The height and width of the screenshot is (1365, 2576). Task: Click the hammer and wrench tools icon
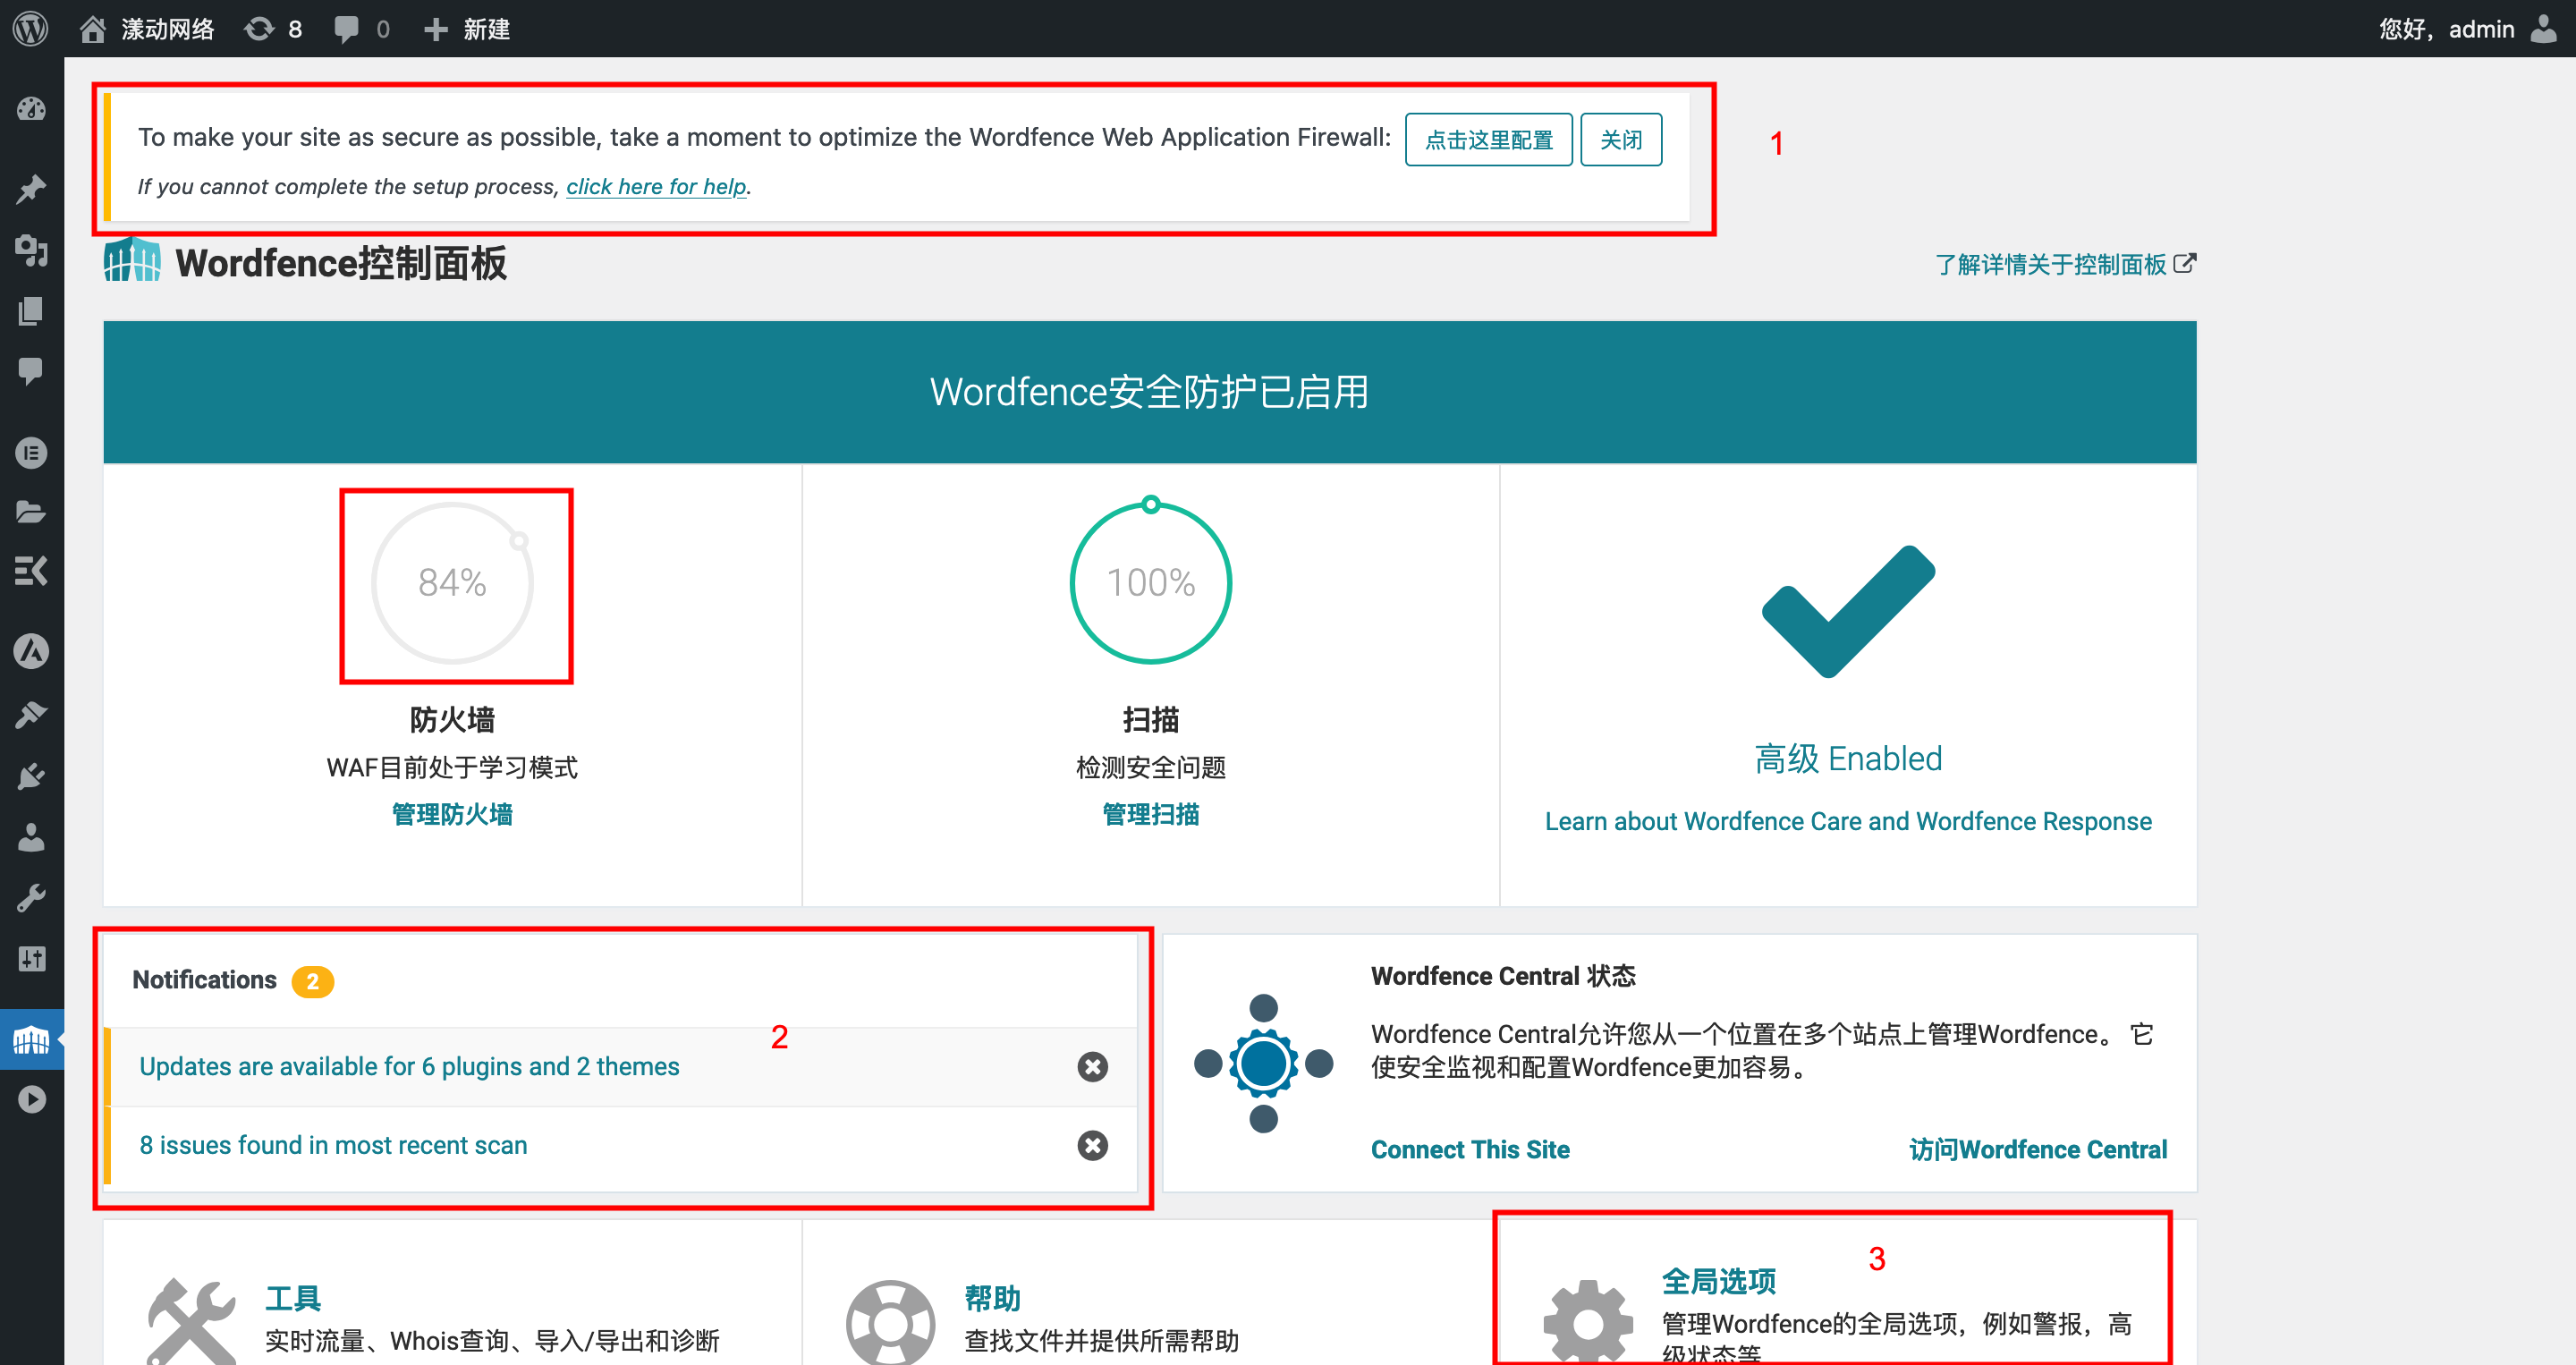(190, 1322)
